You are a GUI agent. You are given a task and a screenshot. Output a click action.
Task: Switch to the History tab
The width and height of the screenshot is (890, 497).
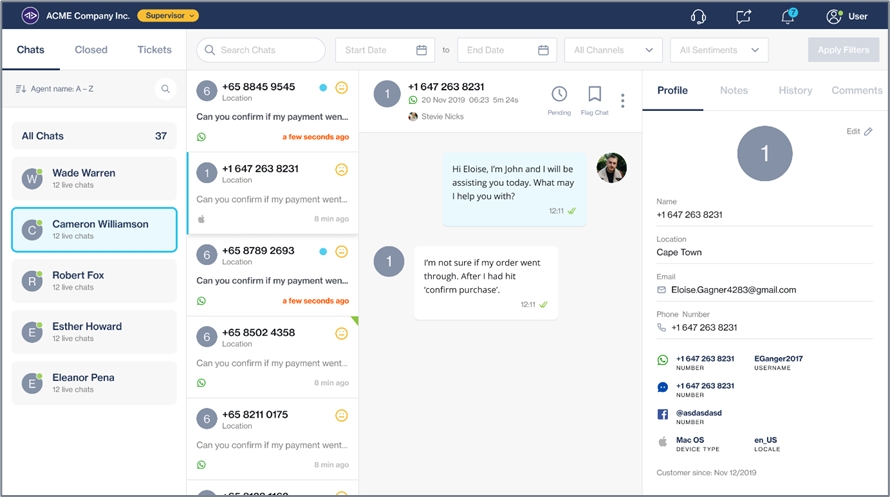click(795, 90)
